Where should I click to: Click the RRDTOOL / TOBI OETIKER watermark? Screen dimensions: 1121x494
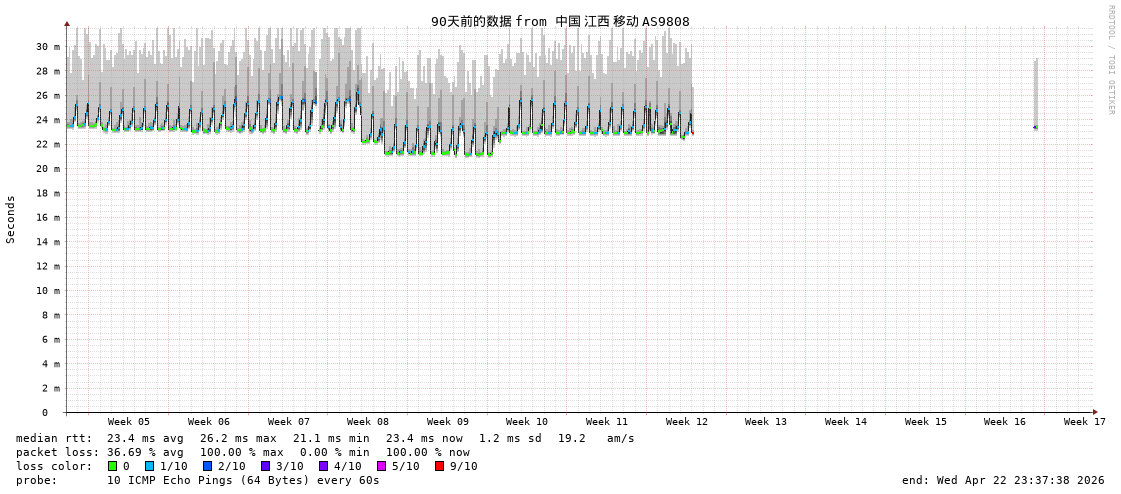click(1110, 60)
